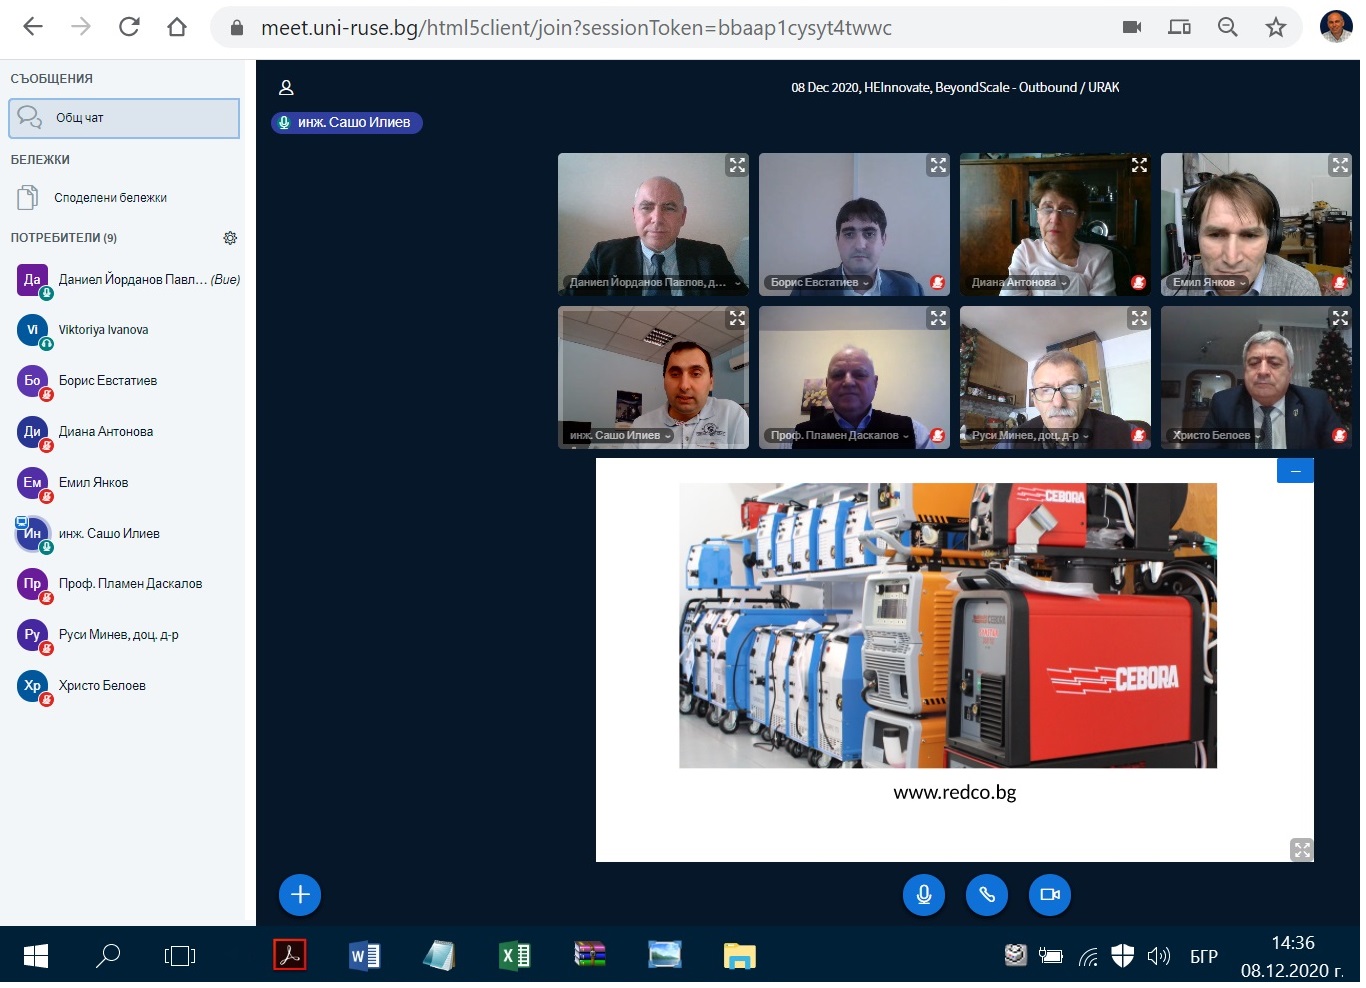
Task: Leave audio with the phone button
Action: (x=987, y=895)
